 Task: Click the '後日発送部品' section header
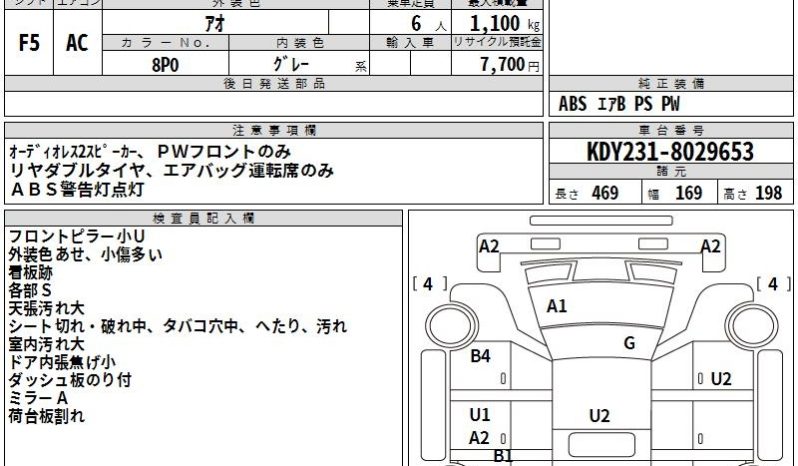click(274, 84)
